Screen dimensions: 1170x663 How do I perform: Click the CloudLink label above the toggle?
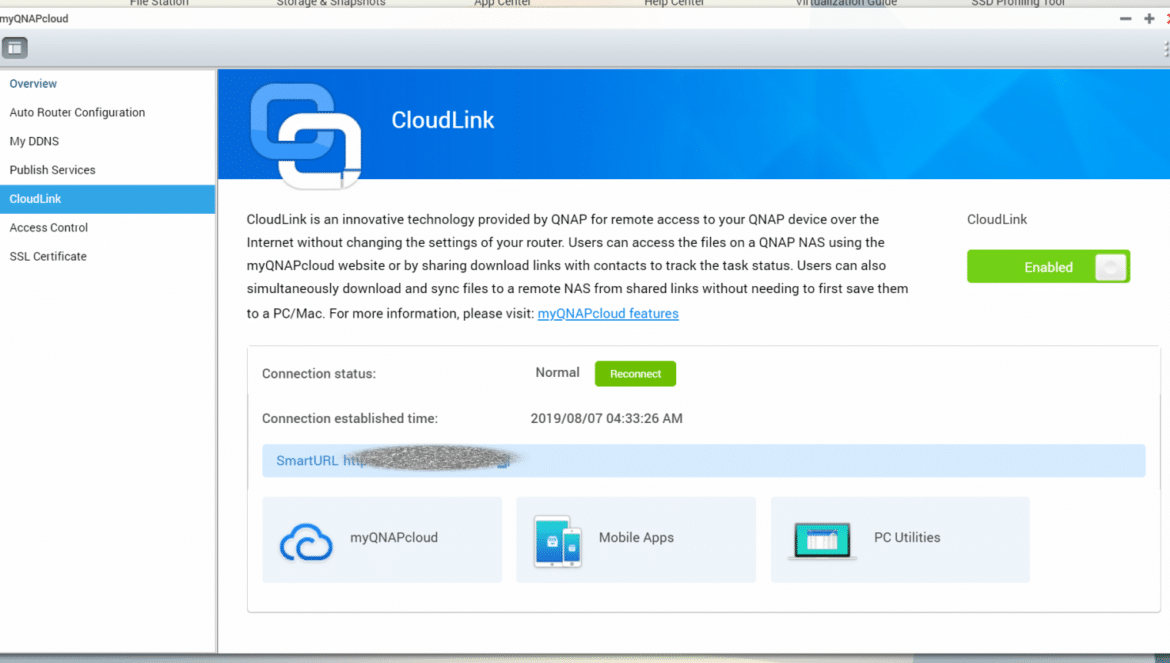point(997,219)
